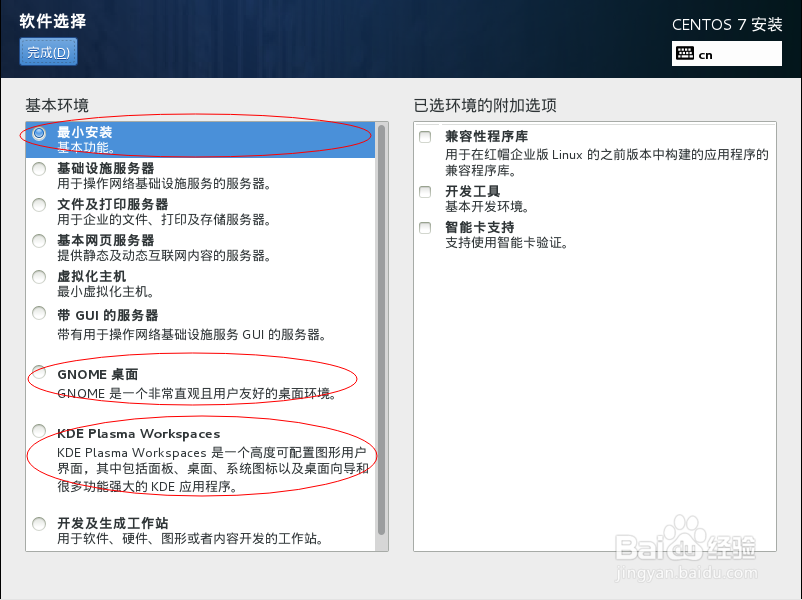Image resolution: width=802 pixels, height=600 pixels.
Task: Click the 最小虚拟化主机。 description text
Action: tap(106, 292)
